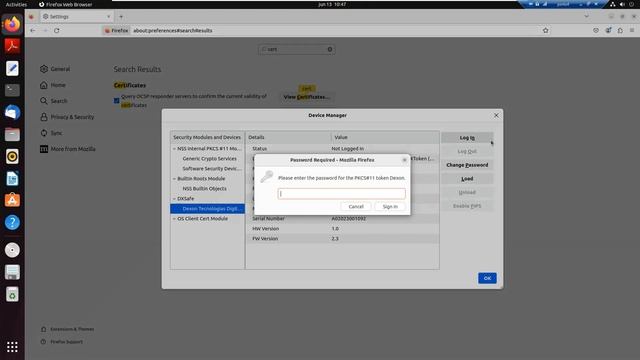640x360 pixels.
Task: Open the Firefox application menu
Action: coord(632,31)
